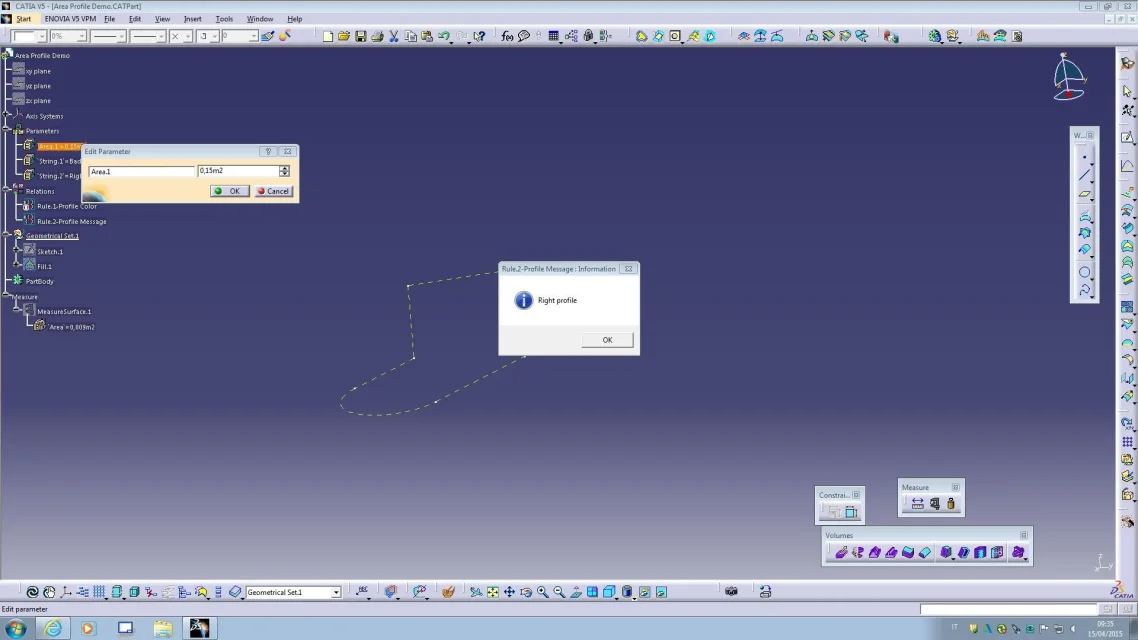The image size is (1138, 640).
Task: Zoom Out with magnifier minus icon
Action: click(x=560, y=592)
